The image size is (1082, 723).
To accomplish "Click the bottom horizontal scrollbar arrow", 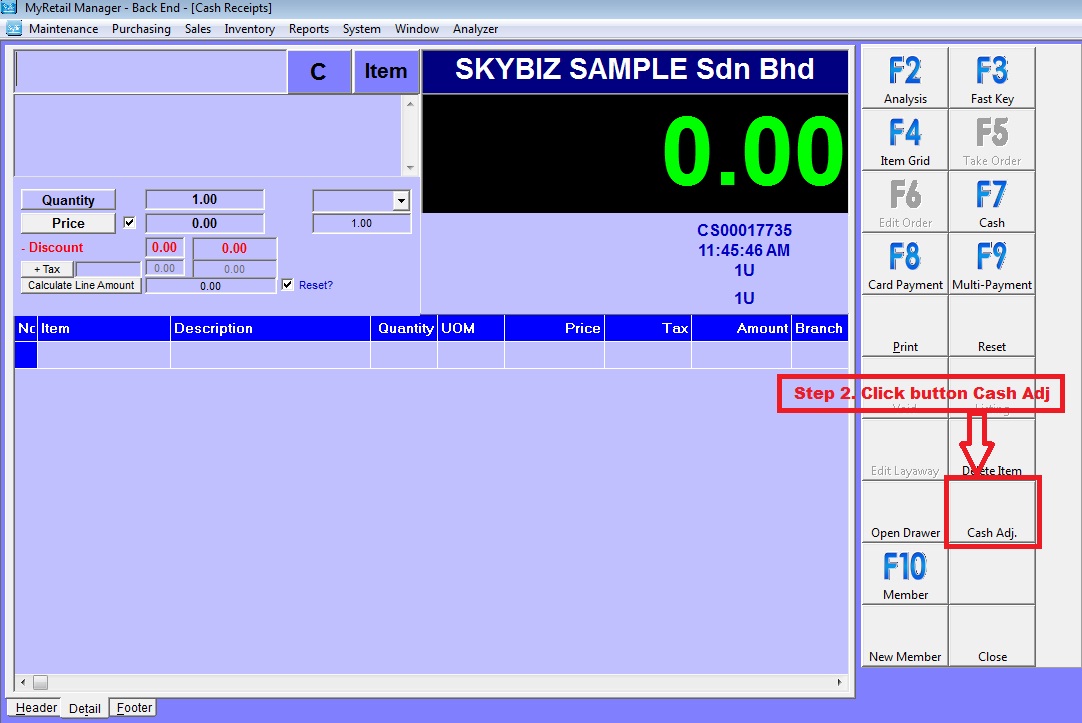I will point(22,682).
